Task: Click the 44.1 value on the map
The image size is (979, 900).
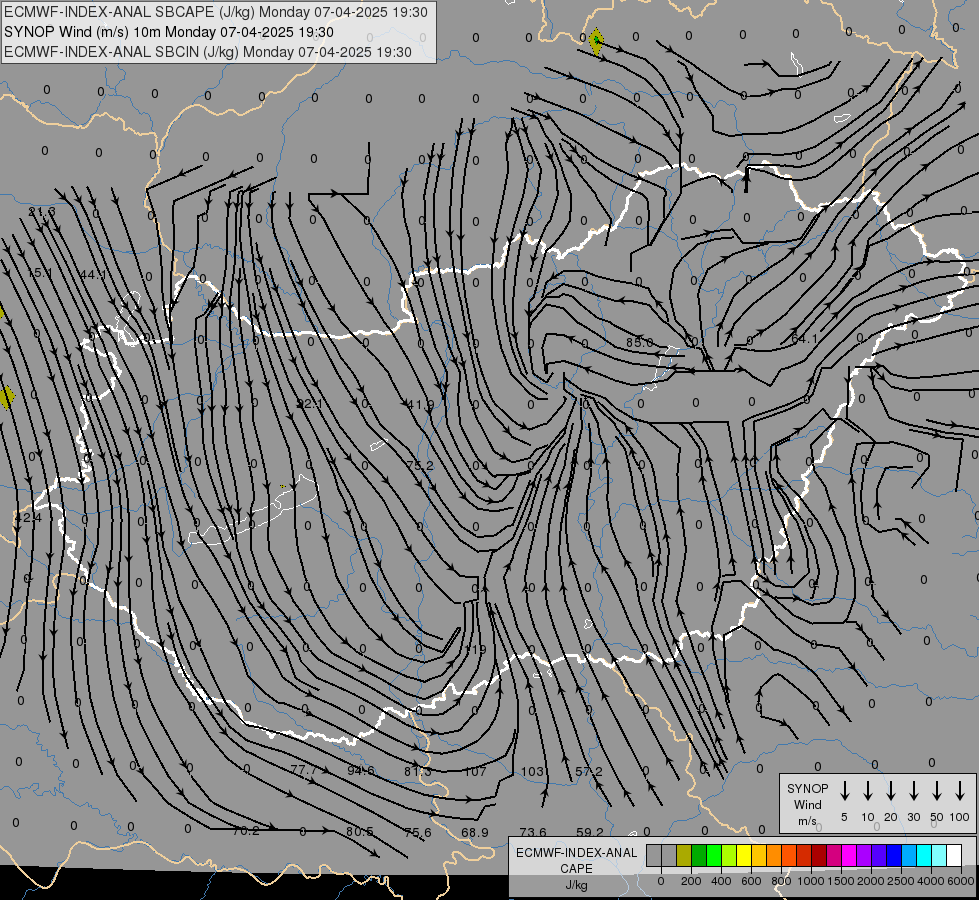Action: (93, 275)
